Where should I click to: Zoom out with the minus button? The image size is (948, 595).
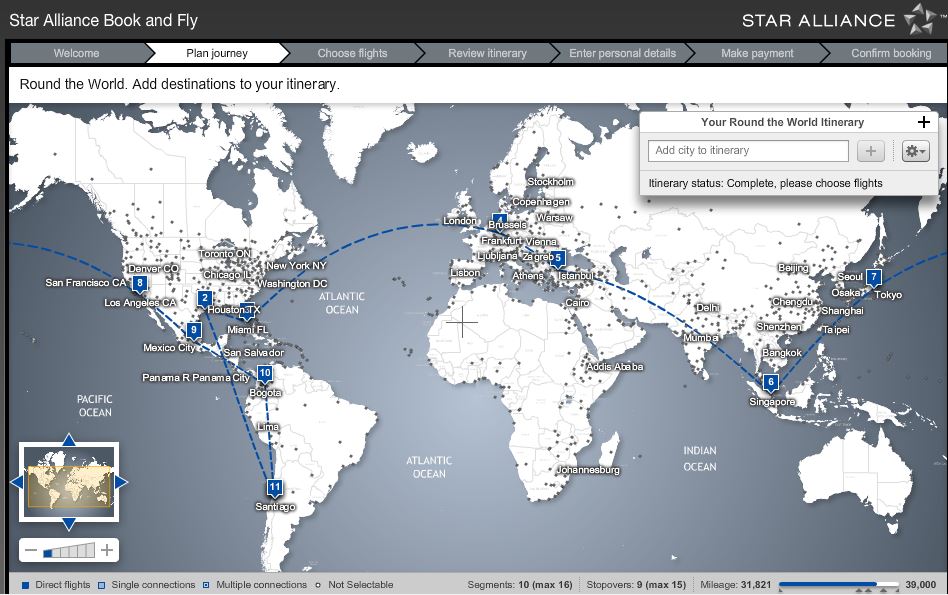[x=31, y=550]
